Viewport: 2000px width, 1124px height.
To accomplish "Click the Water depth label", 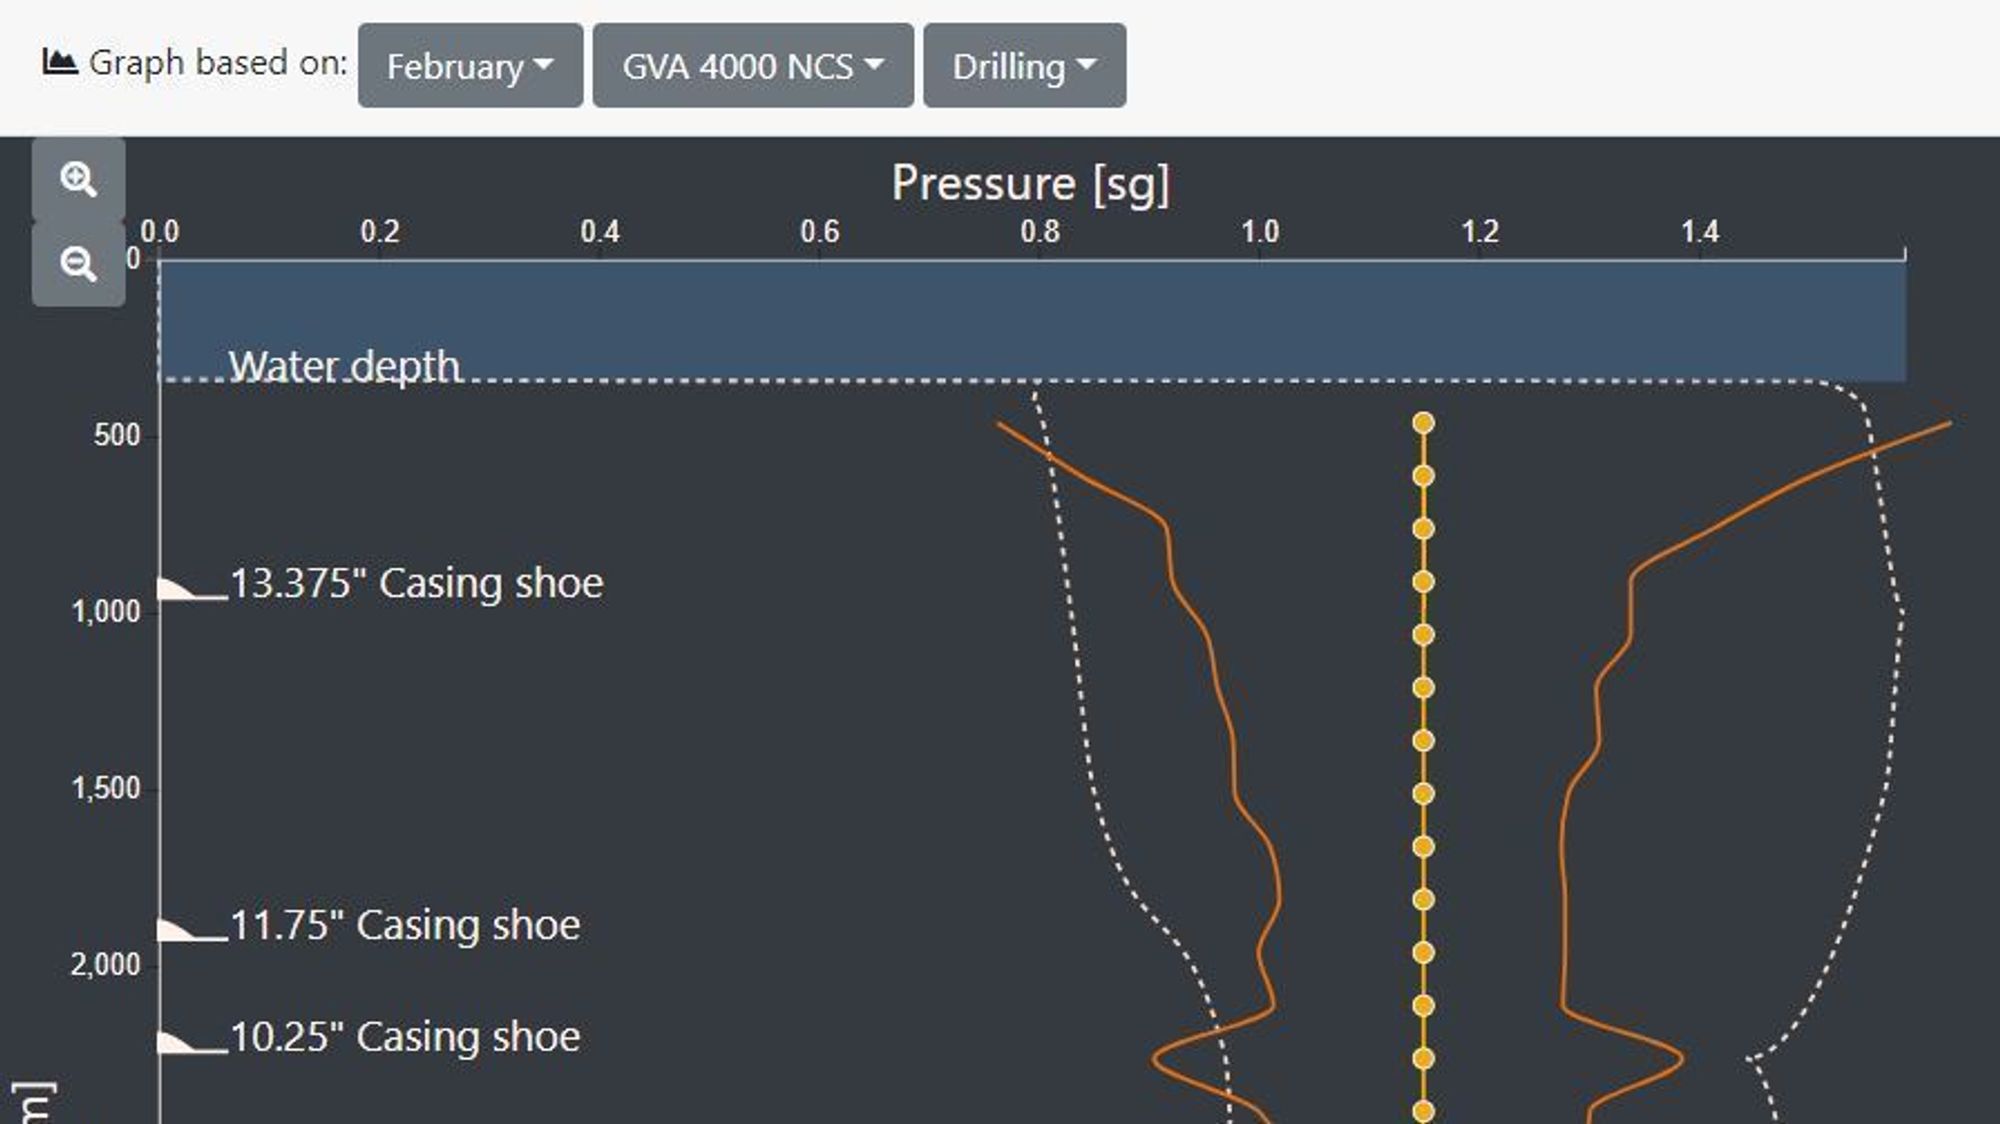I will [x=344, y=367].
